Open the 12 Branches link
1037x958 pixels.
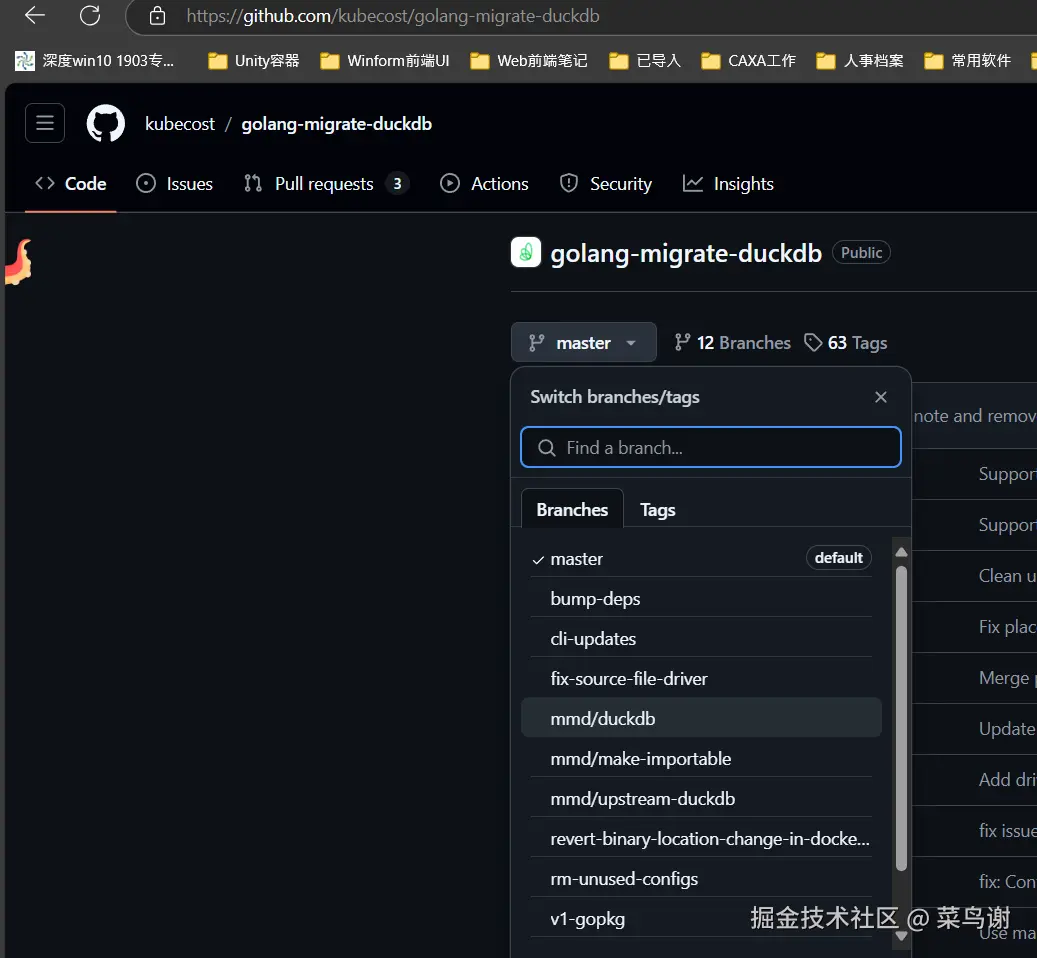click(732, 342)
